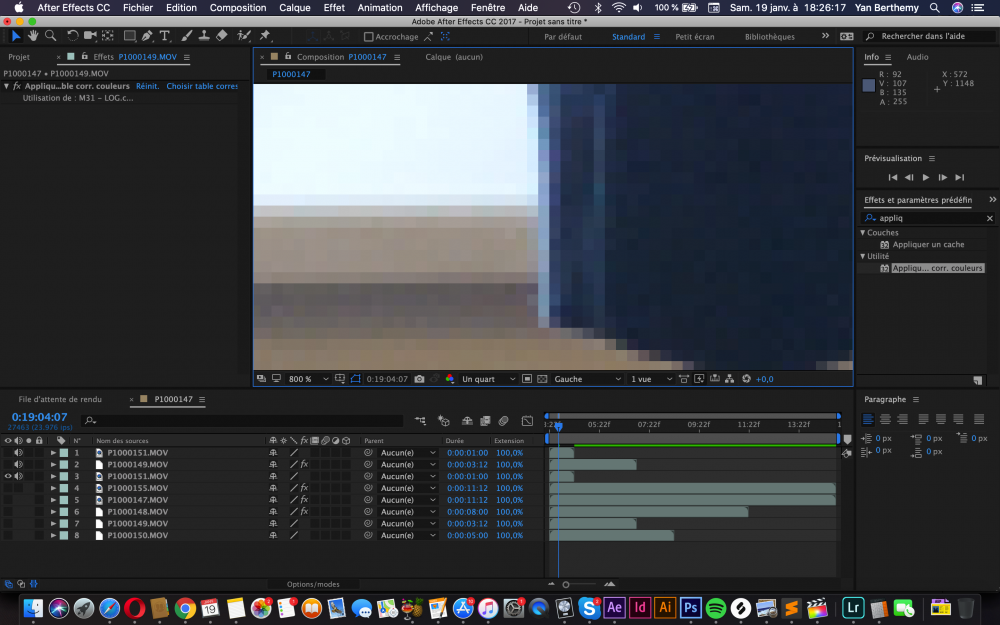1000x625 pixels.
Task: Open the Calque menu
Action: click(x=295, y=7)
